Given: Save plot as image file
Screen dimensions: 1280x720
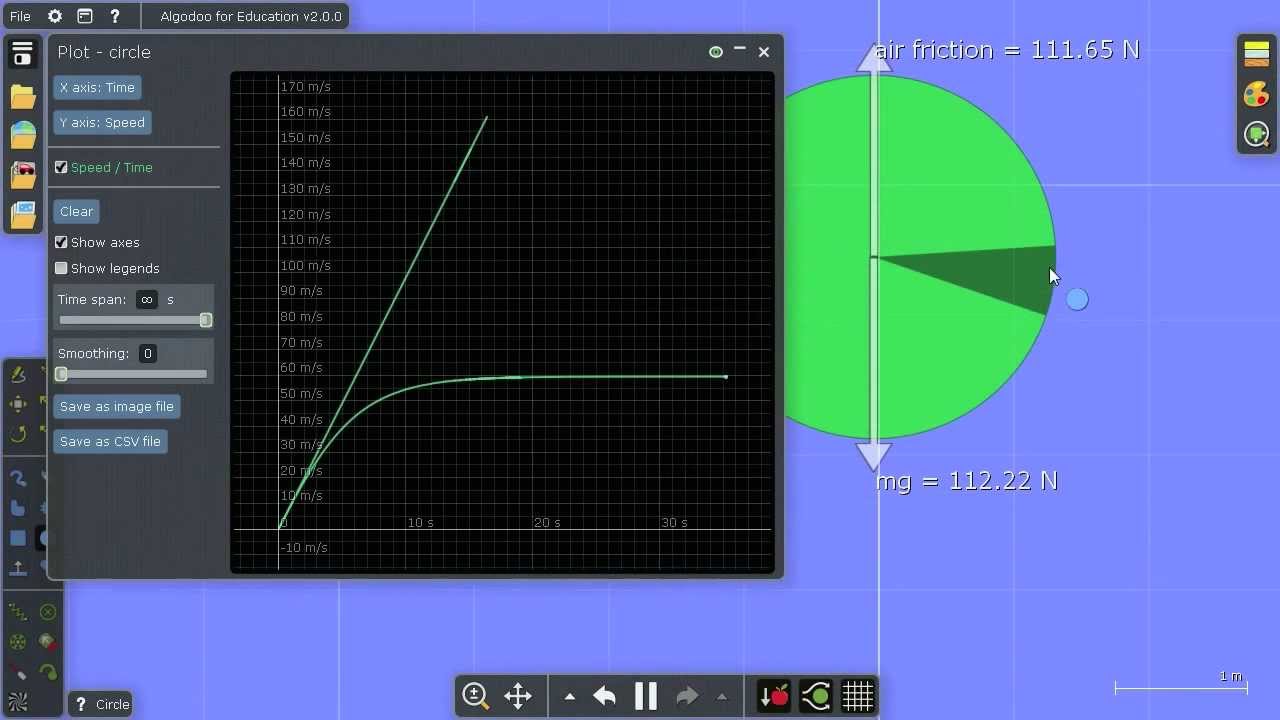Looking at the screenshot, I should point(117,407).
